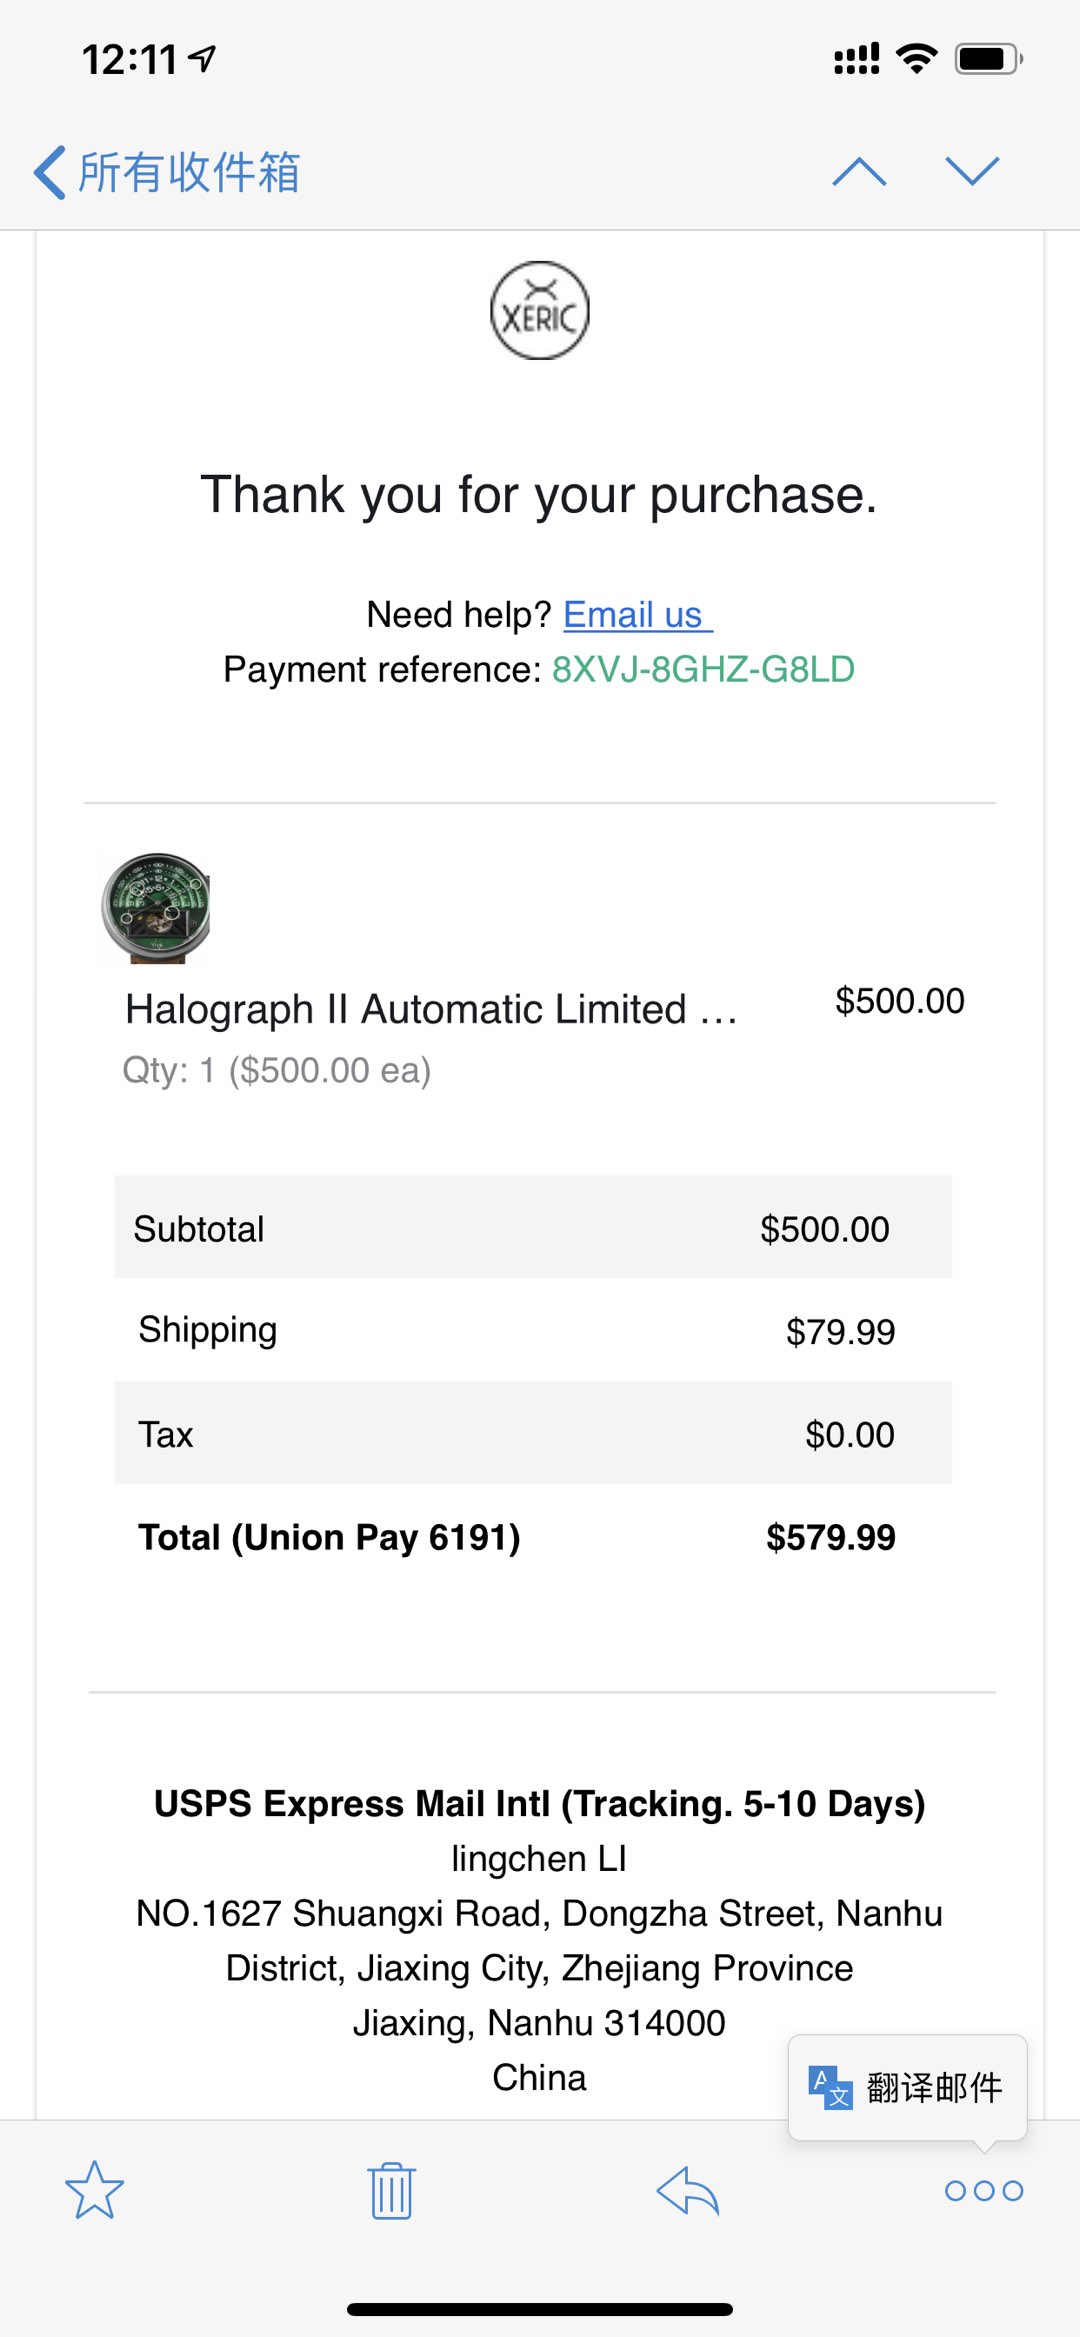Go to next email with down arrow

(972, 172)
